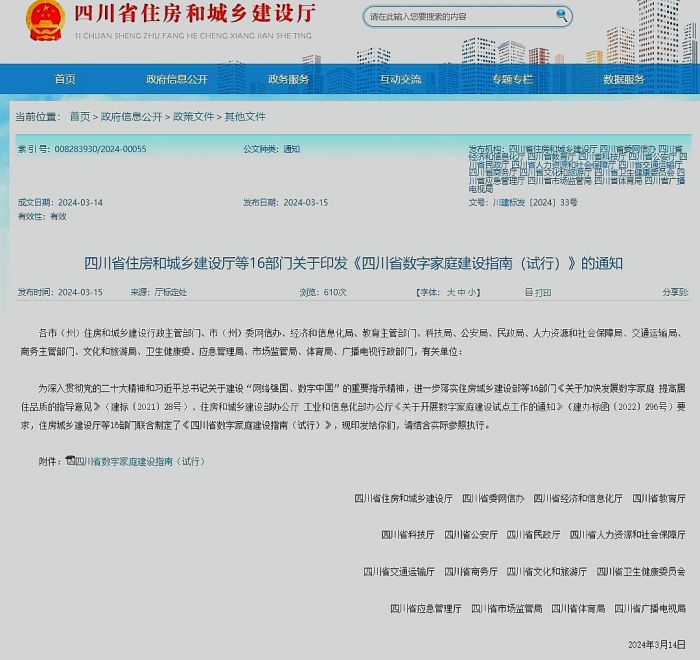
Task: Click the 文号 川建标发〔2024〕33号 text
Action: (523, 203)
